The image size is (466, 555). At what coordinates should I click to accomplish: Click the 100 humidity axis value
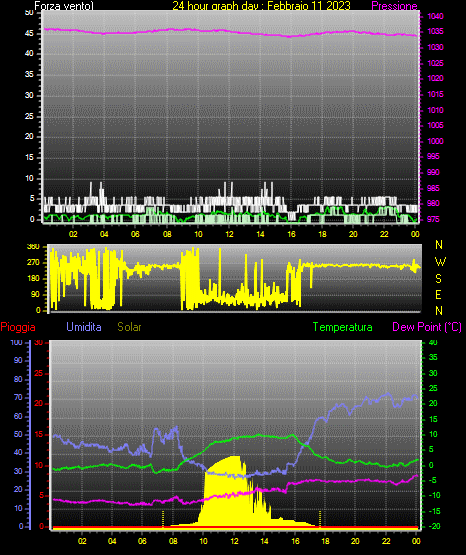pos(17,342)
